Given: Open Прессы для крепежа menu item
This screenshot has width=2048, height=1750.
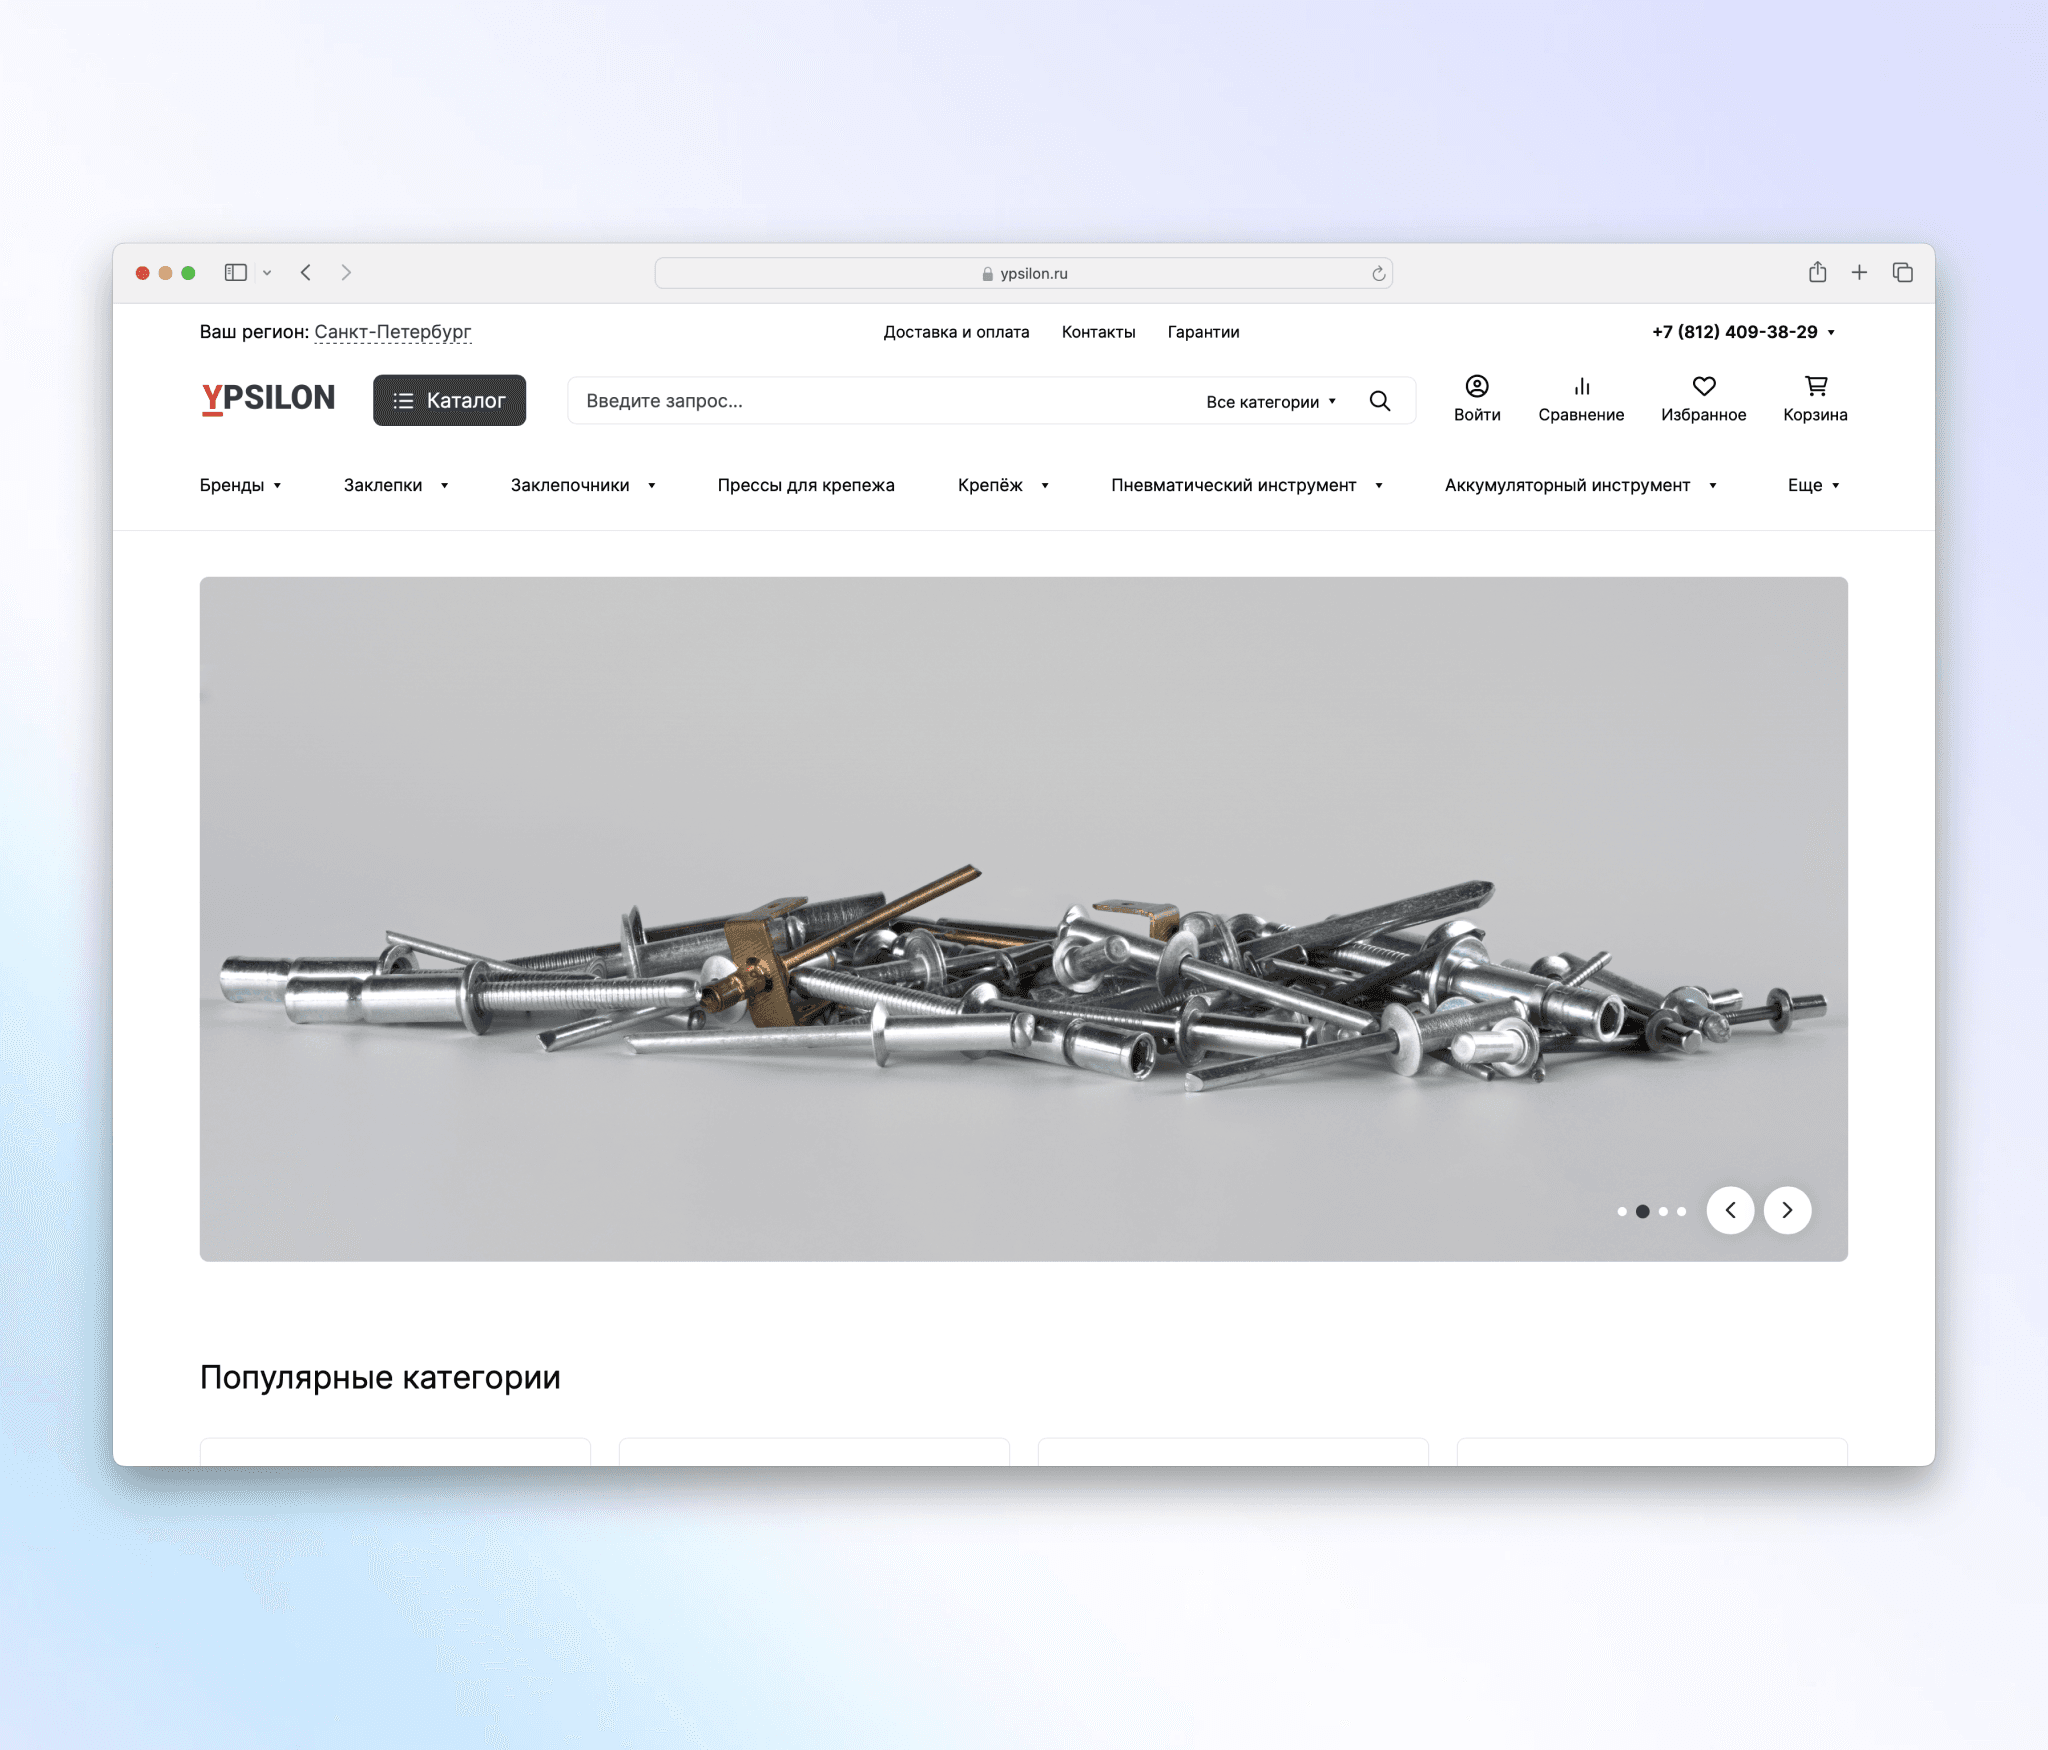Looking at the screenshot, I should 805,485.
